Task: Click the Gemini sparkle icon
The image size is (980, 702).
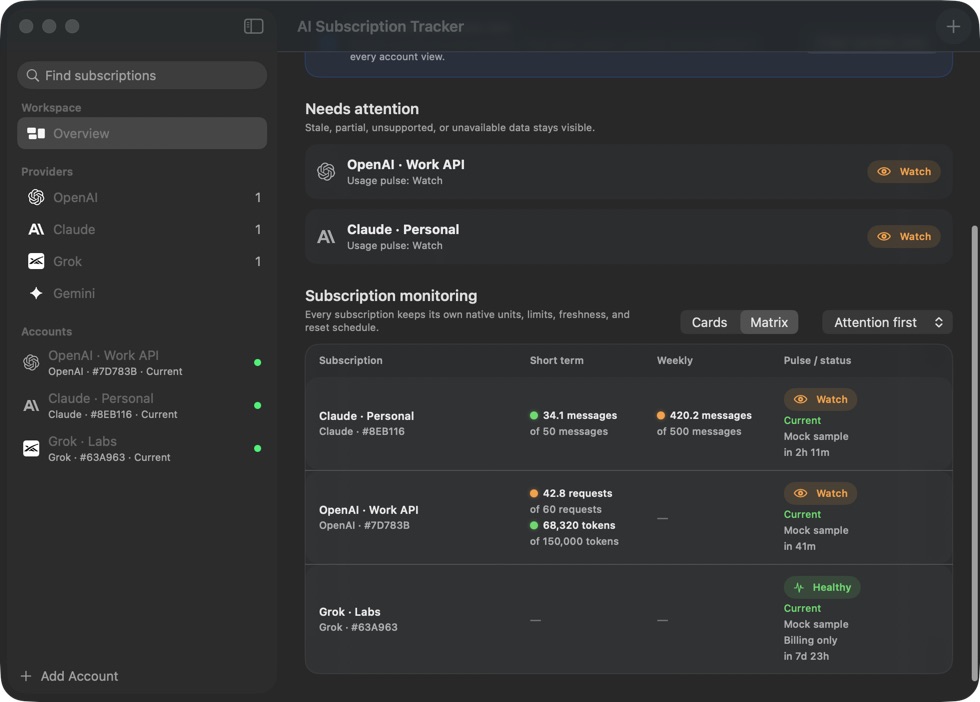Action: pyautogui.click(x=36, y=293)
